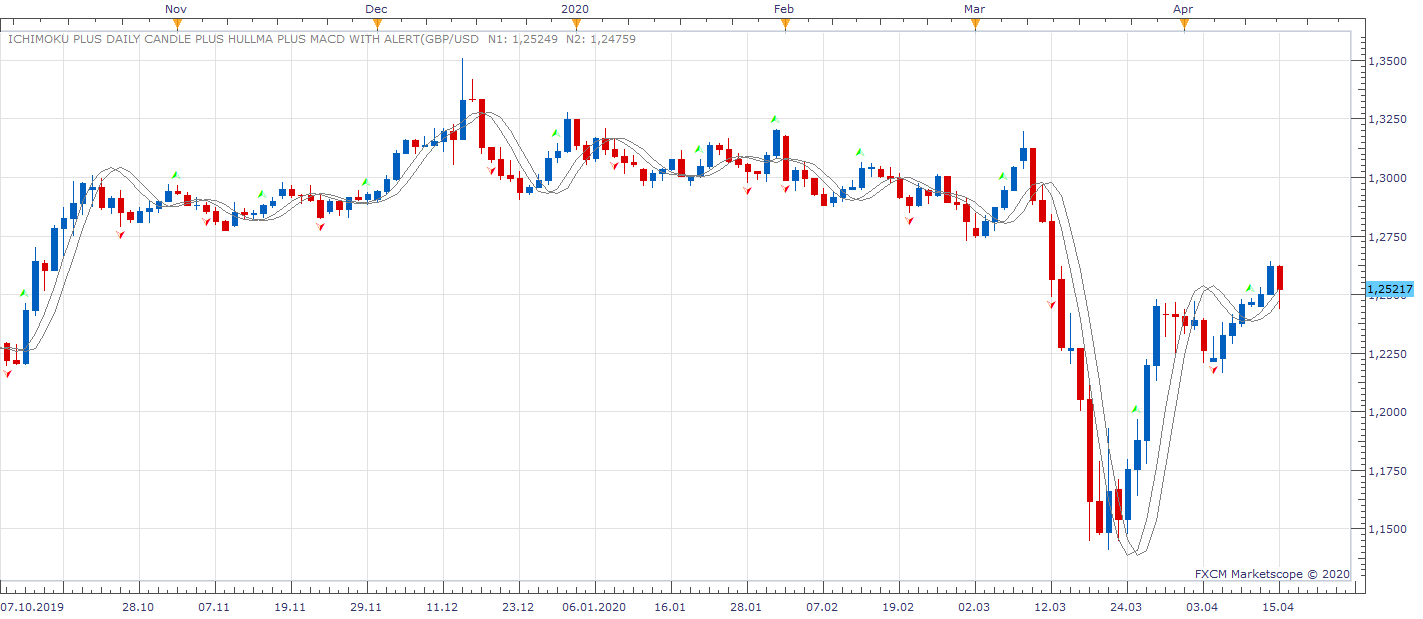The image size is (1423, 619).
Task: Click the orange marker under Feb
Action: point(785,24)
